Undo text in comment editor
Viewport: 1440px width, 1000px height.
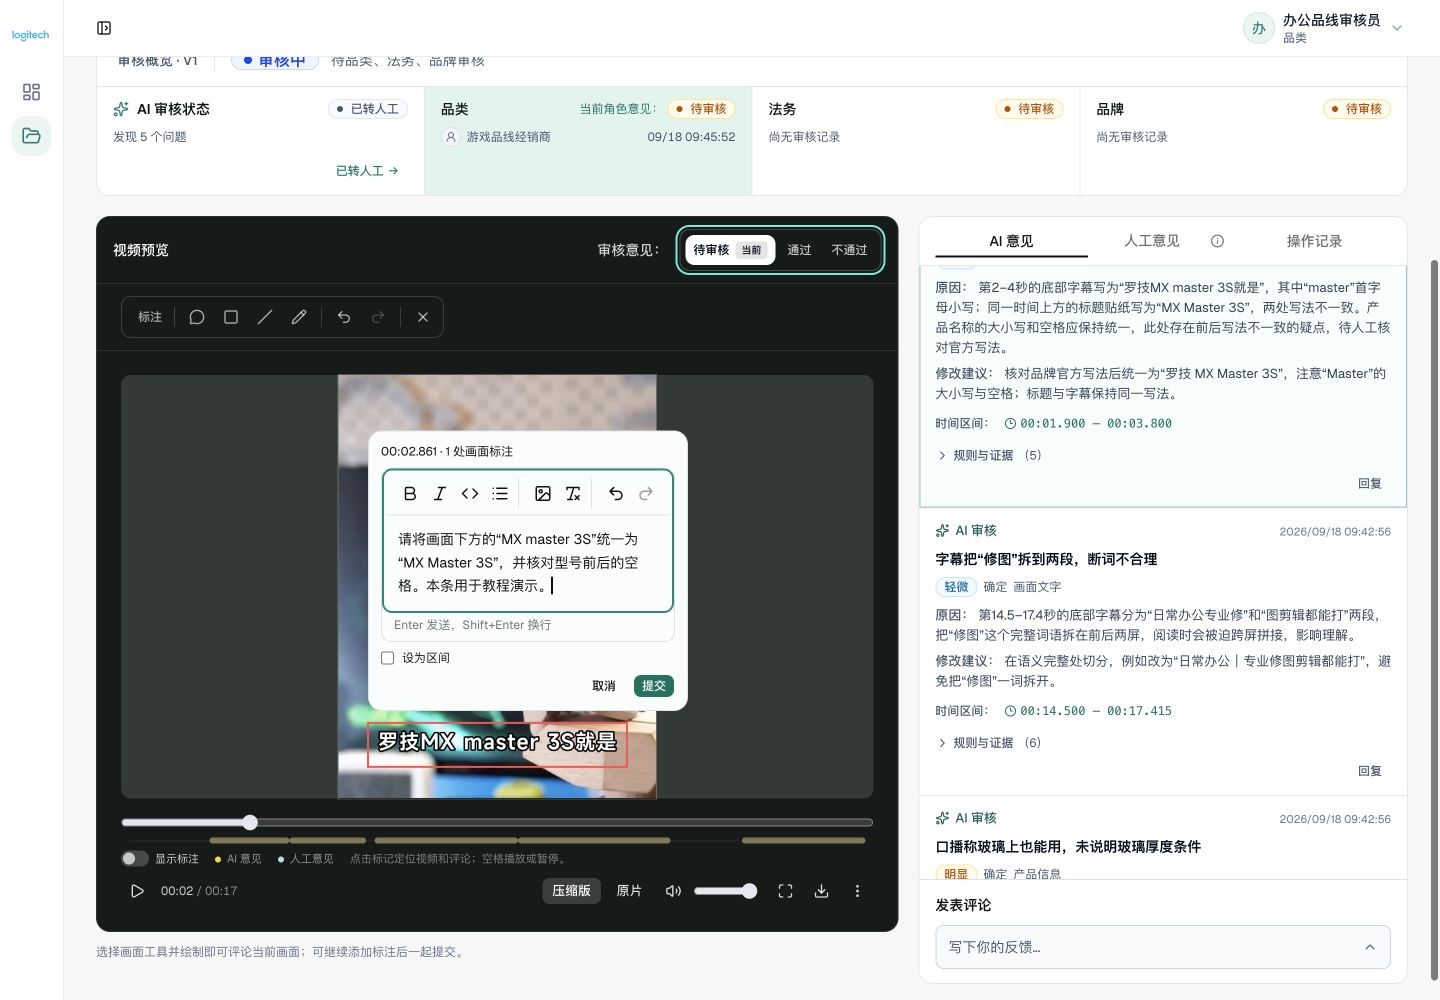tap(616, 493)
